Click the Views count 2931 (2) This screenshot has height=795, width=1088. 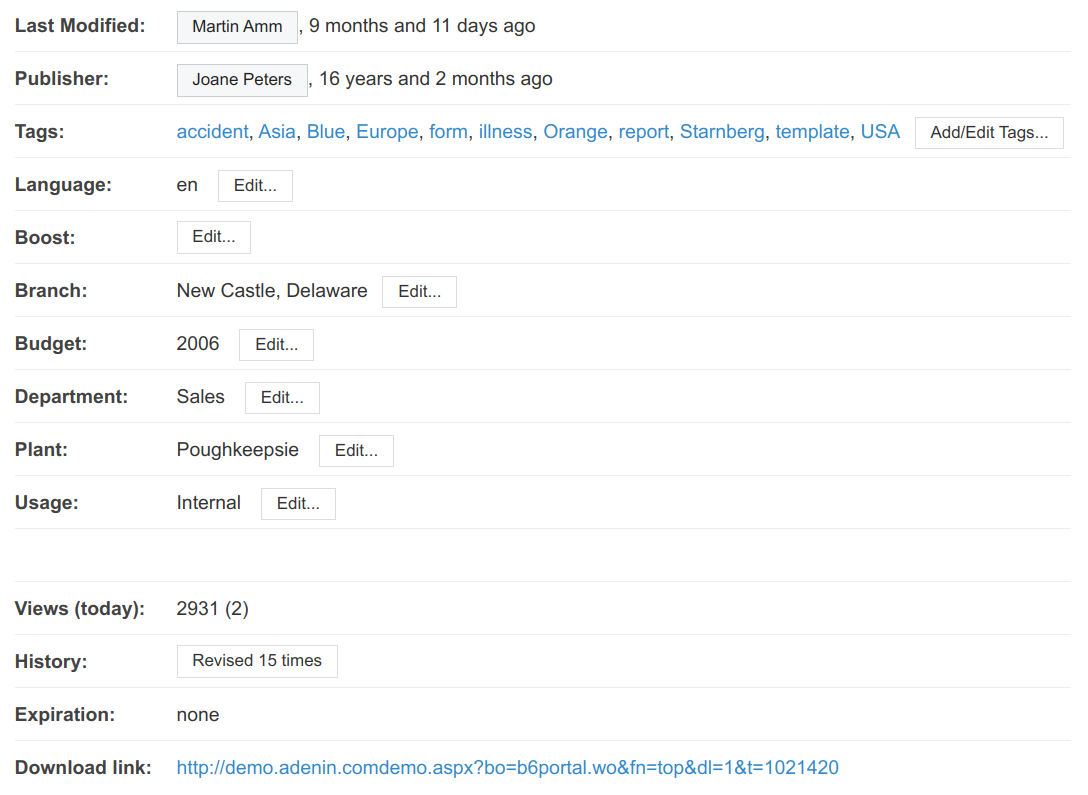pos(212,608)
